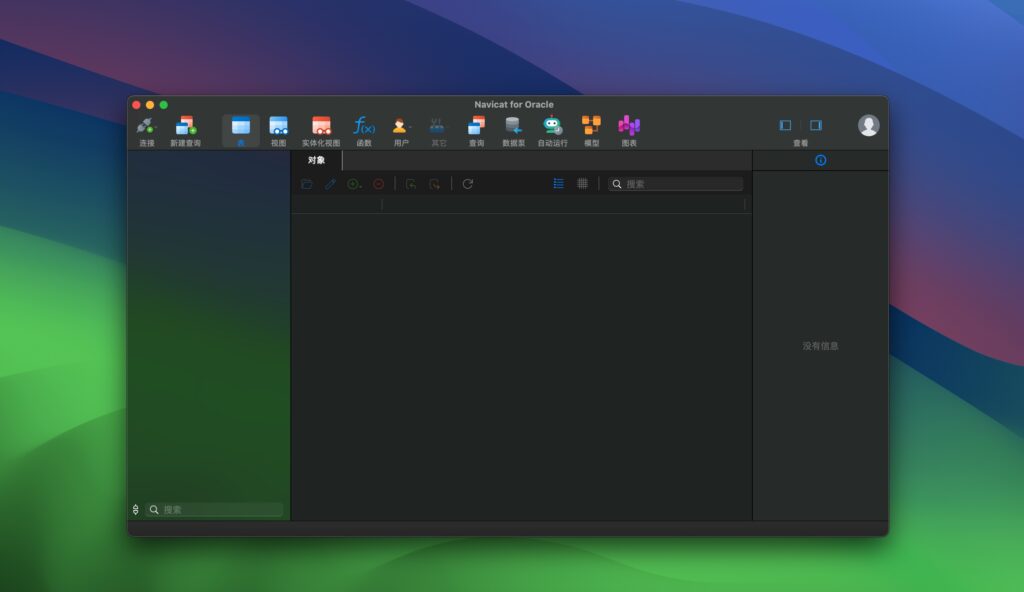
Task: Click the refresh button in object toolbar
Action: click(468, 184)
